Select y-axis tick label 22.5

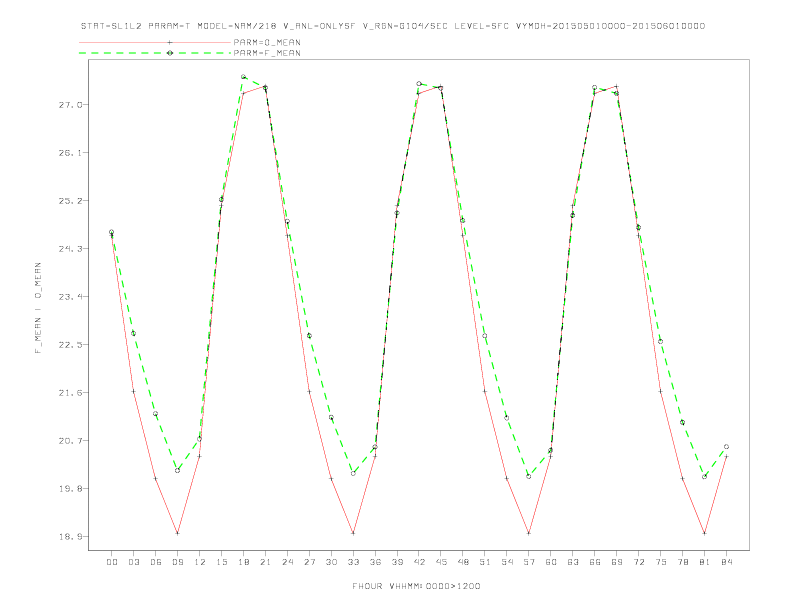pyautogui.click(x=70, y=344)
